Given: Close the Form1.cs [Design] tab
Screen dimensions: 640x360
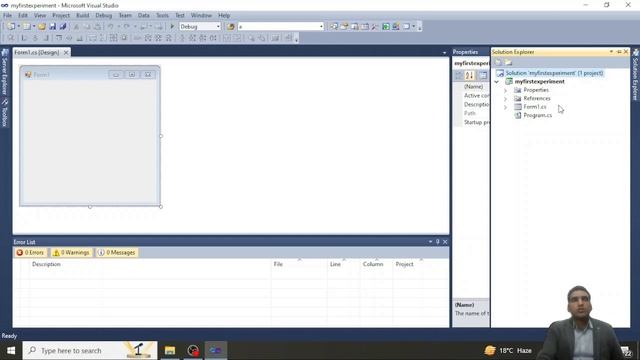Looking at the screenshot, I should 66,53.
